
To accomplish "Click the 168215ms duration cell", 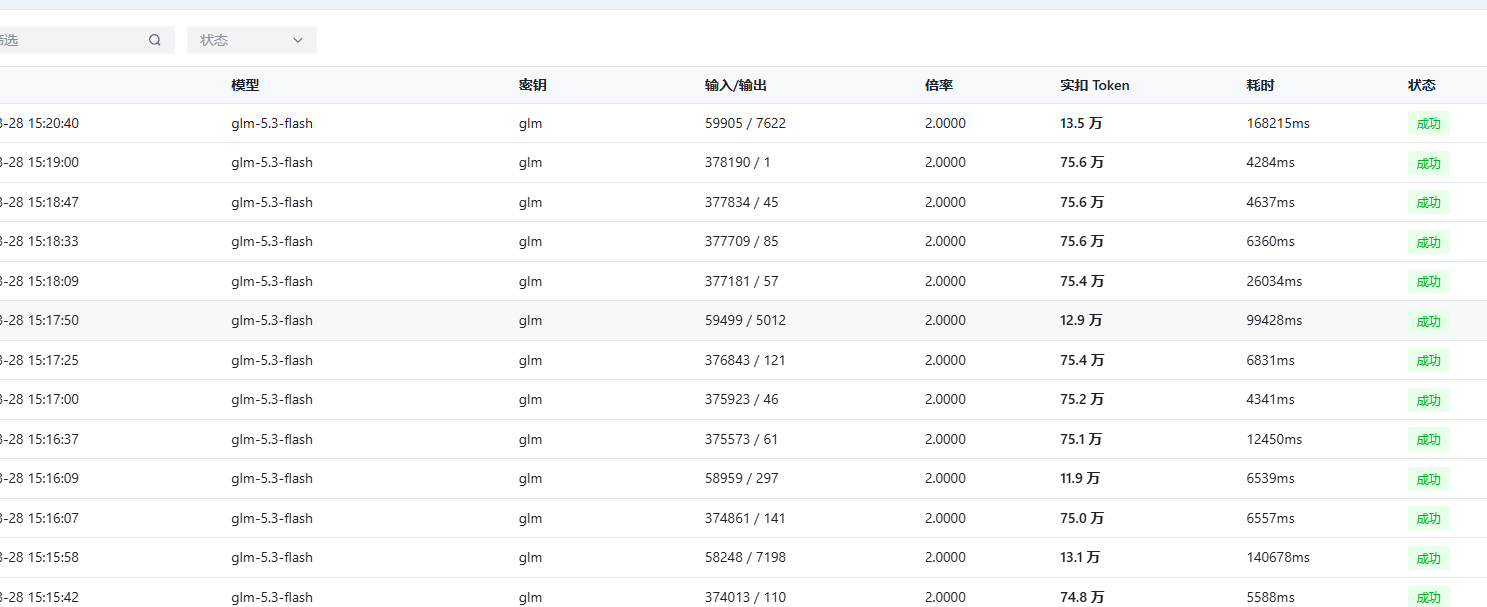I will point(1278,123).
